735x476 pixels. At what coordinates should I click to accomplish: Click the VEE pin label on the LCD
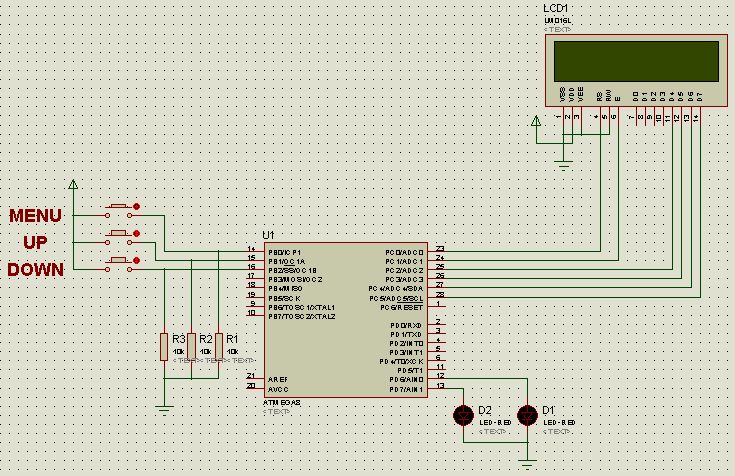pyautogui.click(x=581, y=94)
